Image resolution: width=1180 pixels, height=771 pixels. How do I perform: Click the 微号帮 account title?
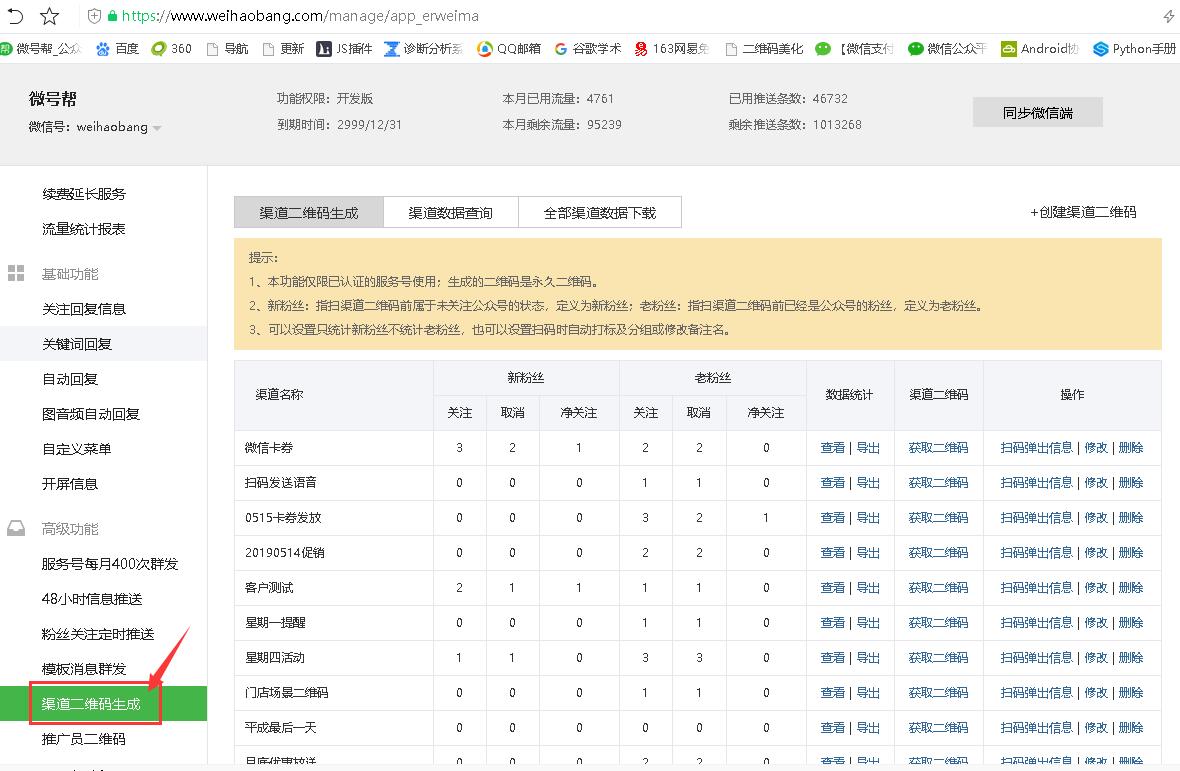(x=53, y=99)
